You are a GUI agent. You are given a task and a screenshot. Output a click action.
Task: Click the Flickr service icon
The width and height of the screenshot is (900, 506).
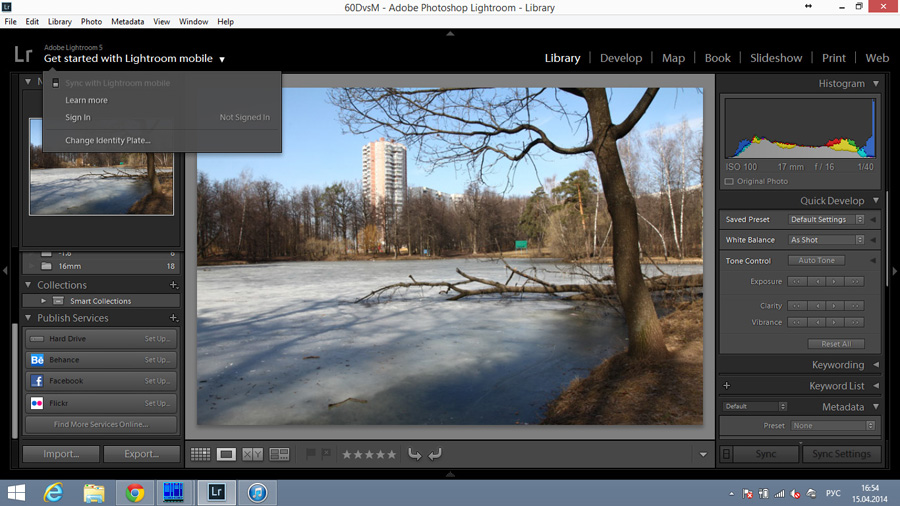click(x=37, y=403)
